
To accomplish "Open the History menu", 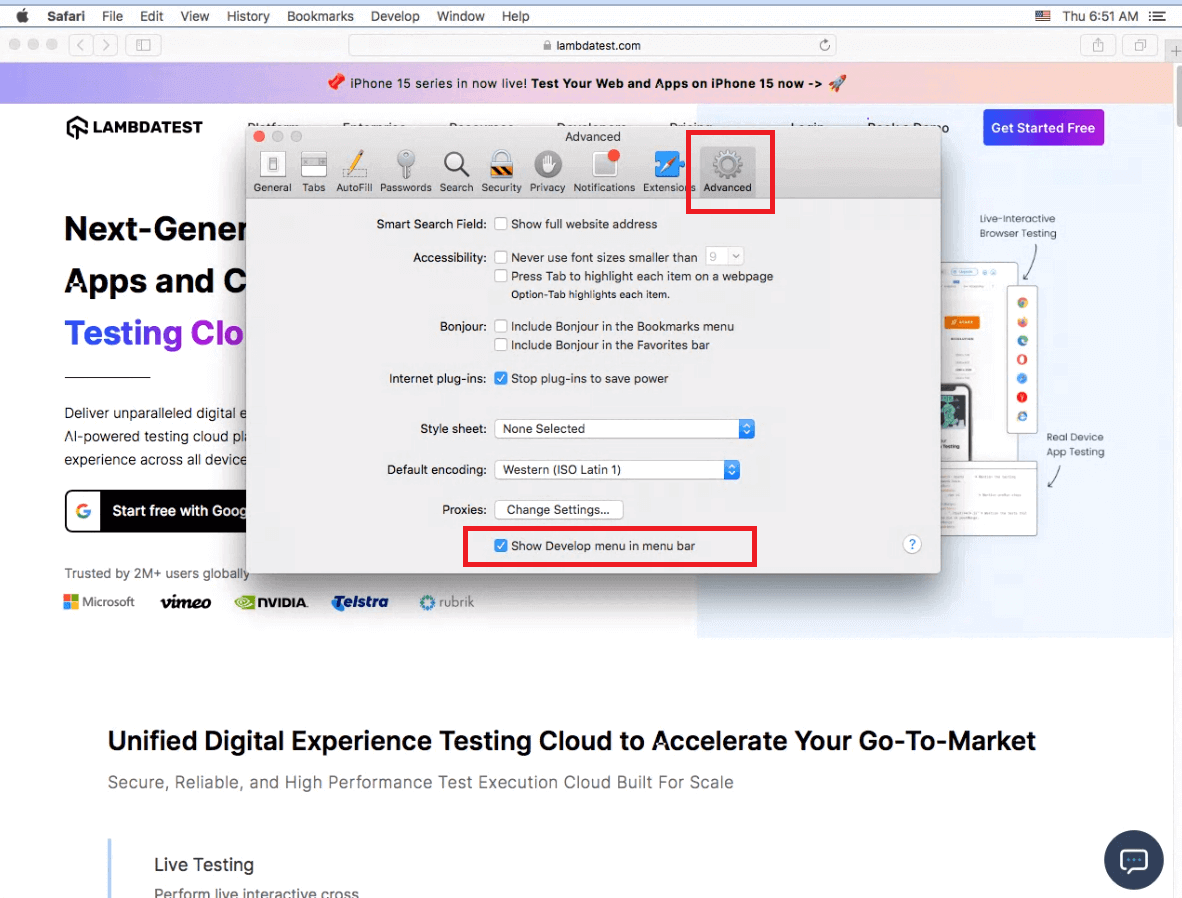I will 248,16.
